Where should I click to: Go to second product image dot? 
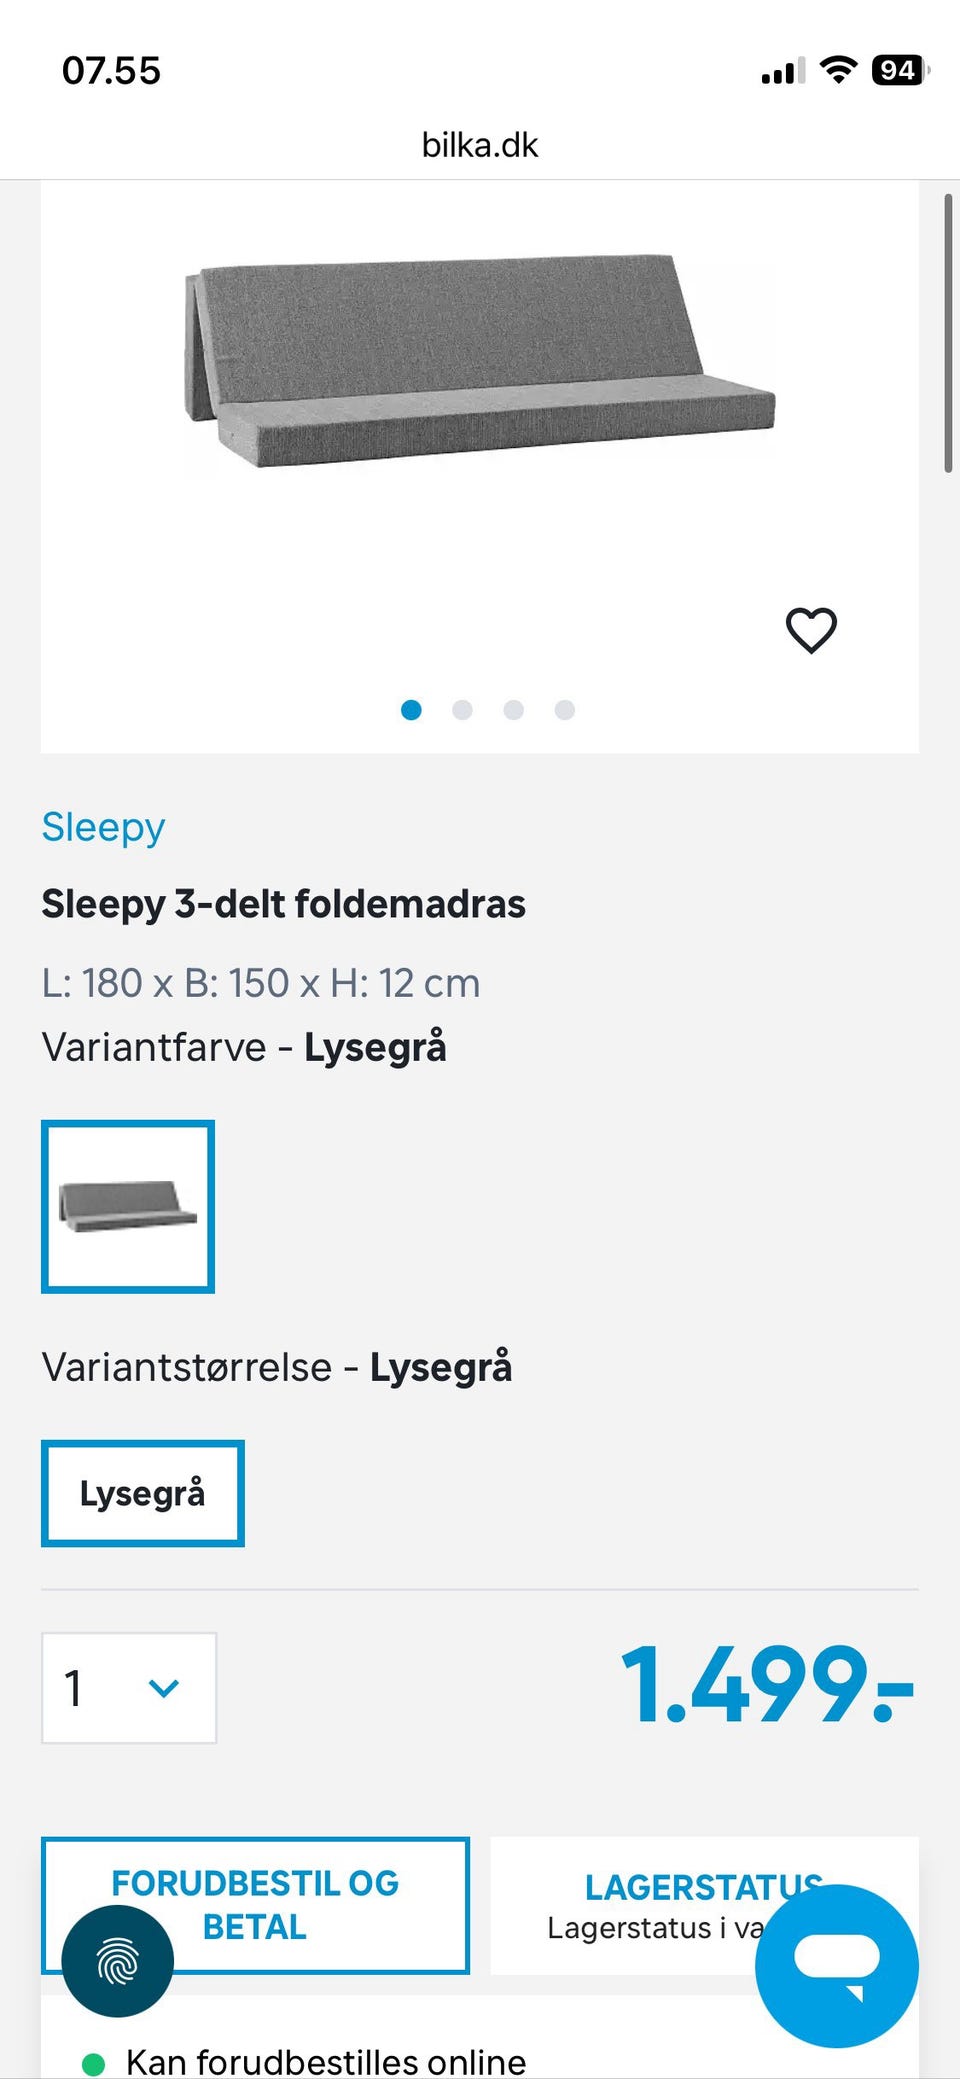[462, 710]
